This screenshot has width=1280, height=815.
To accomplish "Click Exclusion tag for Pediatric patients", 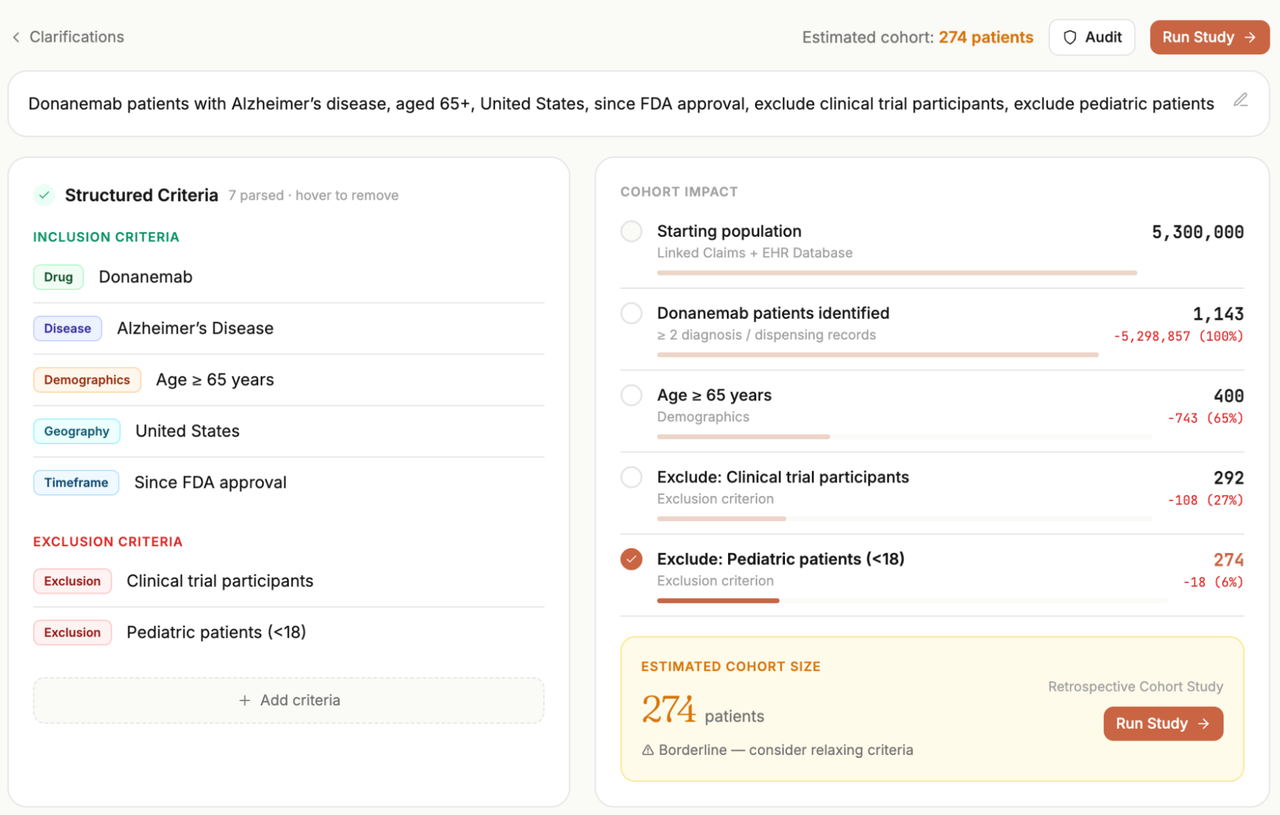I will tap(72, 632).
